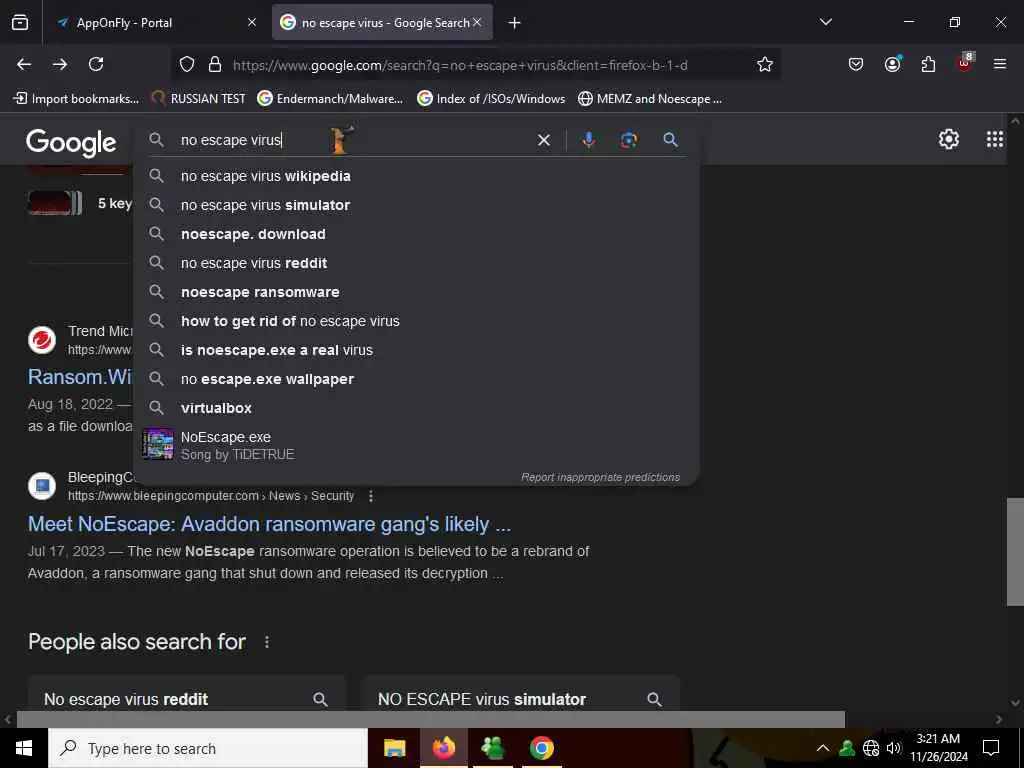Image resolution: width=1024 pixels, height=768 pixels.
Task: Open Meet NoEscape Avaddon ransomware result
Action: (x=269, y=524)
